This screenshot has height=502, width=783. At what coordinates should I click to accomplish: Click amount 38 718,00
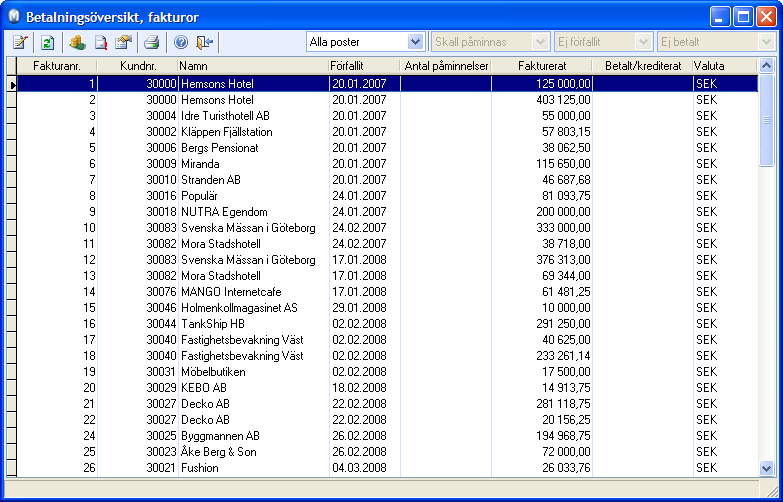(x=566, y=244)
